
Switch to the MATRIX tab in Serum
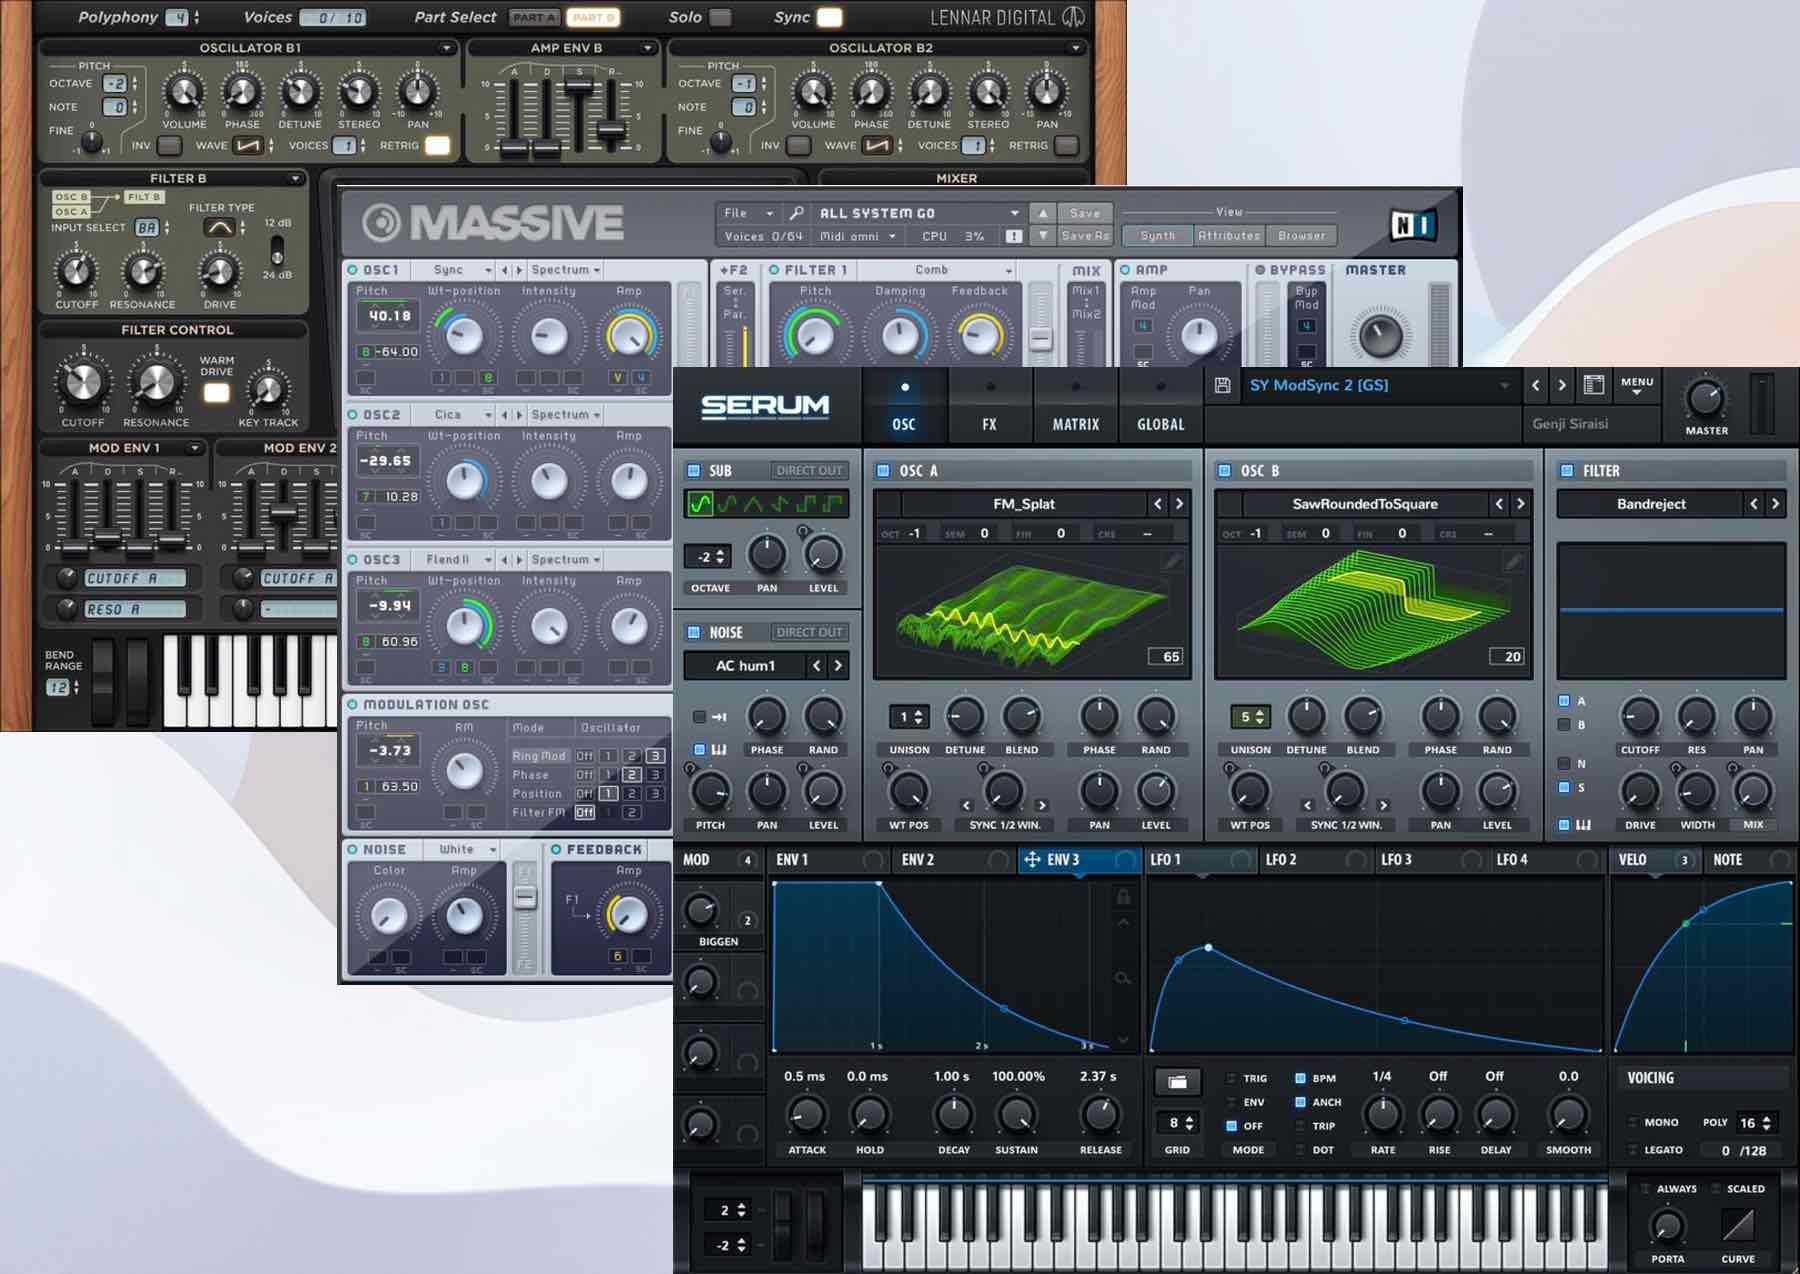point(1075,424)
